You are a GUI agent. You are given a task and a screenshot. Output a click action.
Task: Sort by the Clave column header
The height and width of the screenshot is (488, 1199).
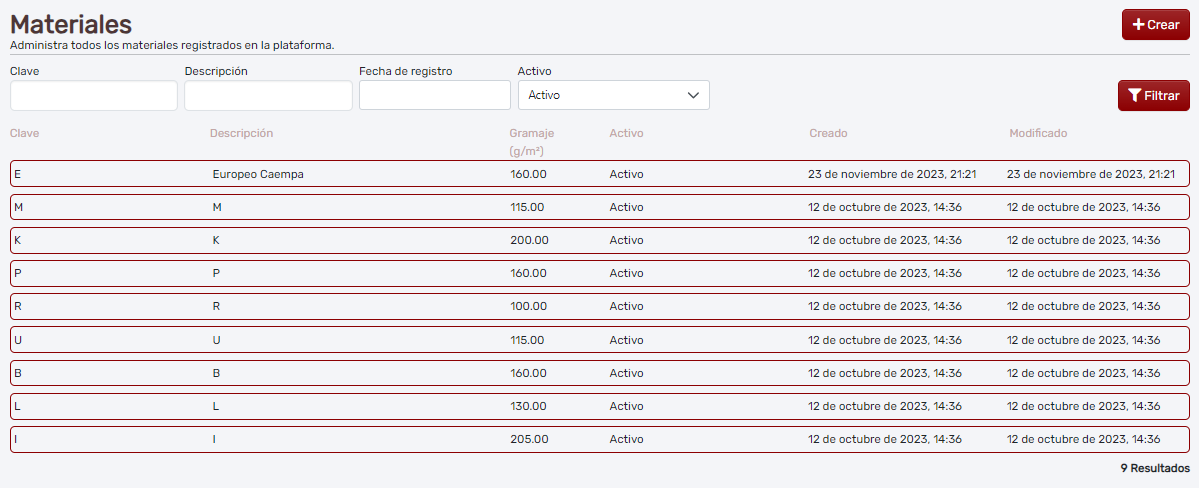pos(25,133)
